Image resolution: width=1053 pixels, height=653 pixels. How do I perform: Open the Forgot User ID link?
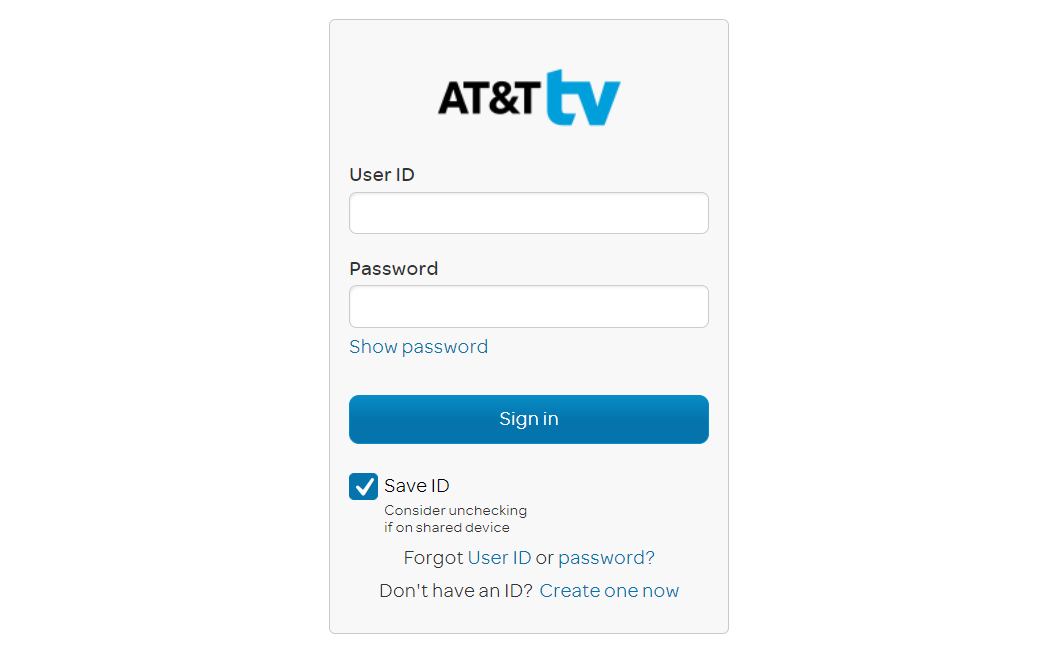pyautogui.click(x=499, y=558)
